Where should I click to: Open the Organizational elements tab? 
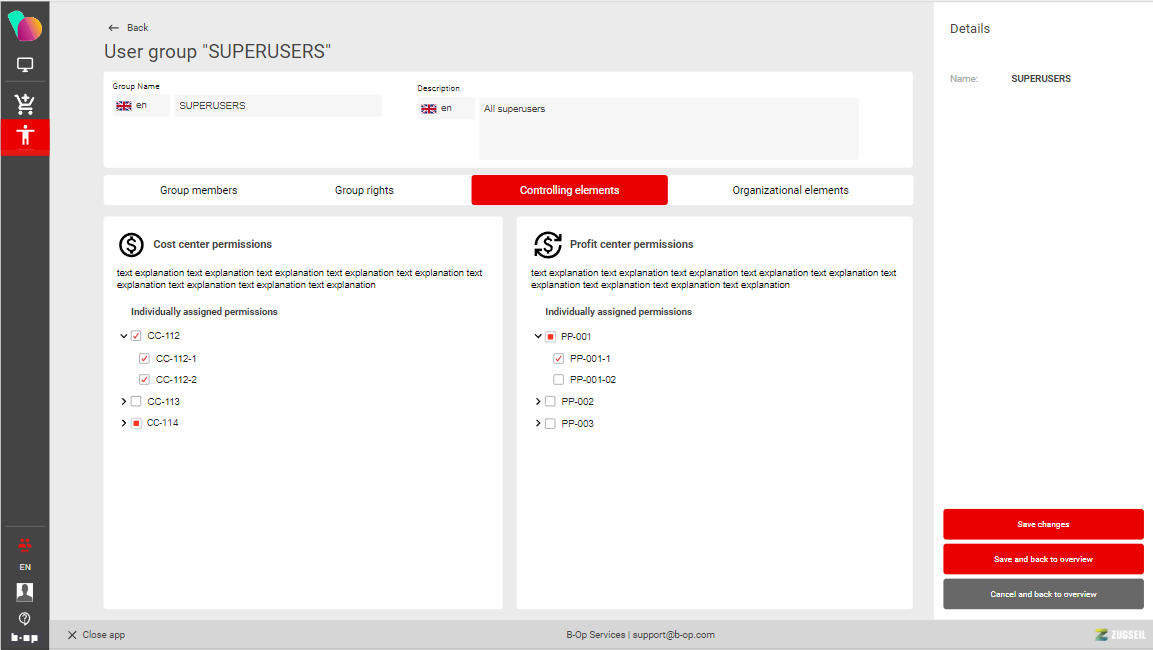tap(790, 190)
